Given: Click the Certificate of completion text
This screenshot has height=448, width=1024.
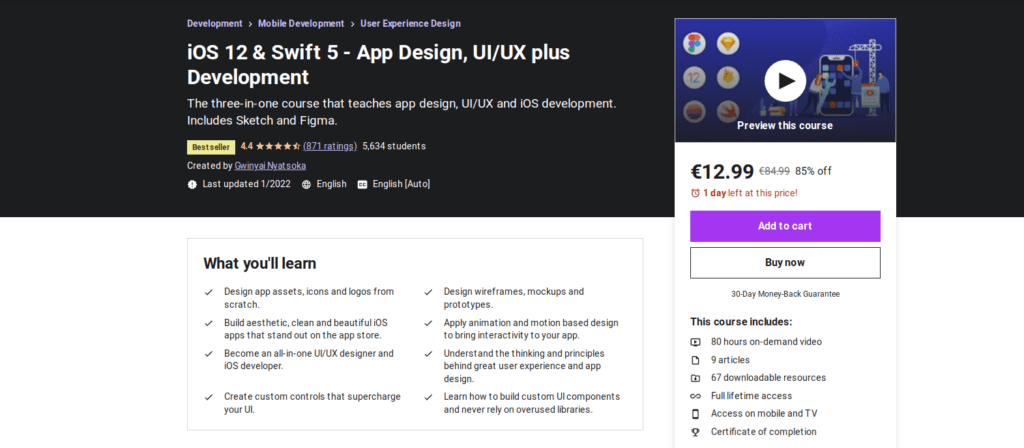Looking at the screenshot, I should tap(763, 432).
